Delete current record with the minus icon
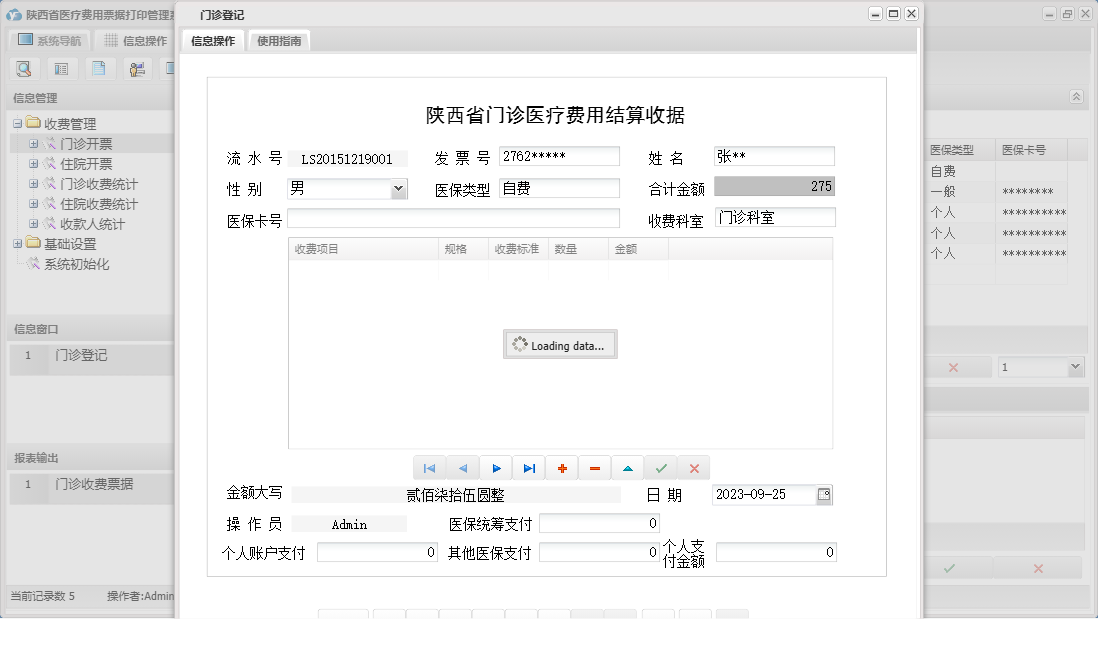Viewport: 1098px width, 655px height. (x=594, y=467)
